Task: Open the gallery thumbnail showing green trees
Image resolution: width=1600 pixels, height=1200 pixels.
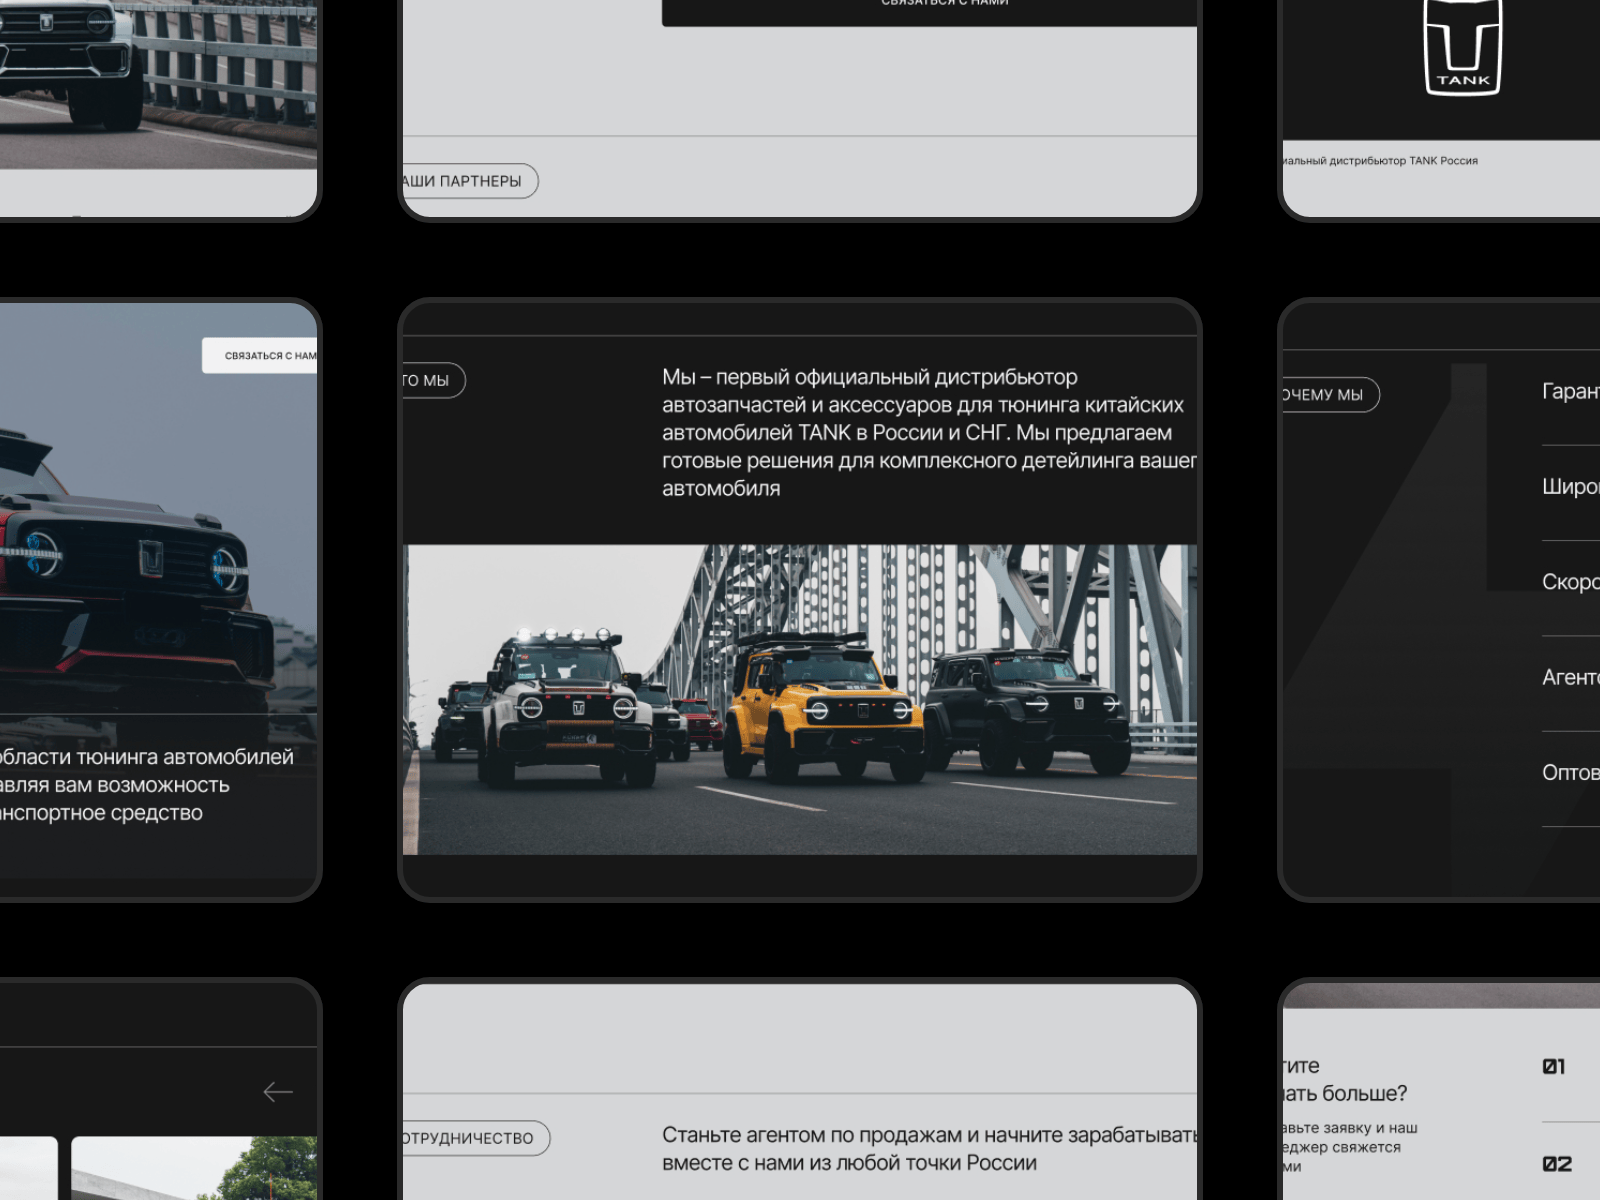Action: tap(194, 1168)
